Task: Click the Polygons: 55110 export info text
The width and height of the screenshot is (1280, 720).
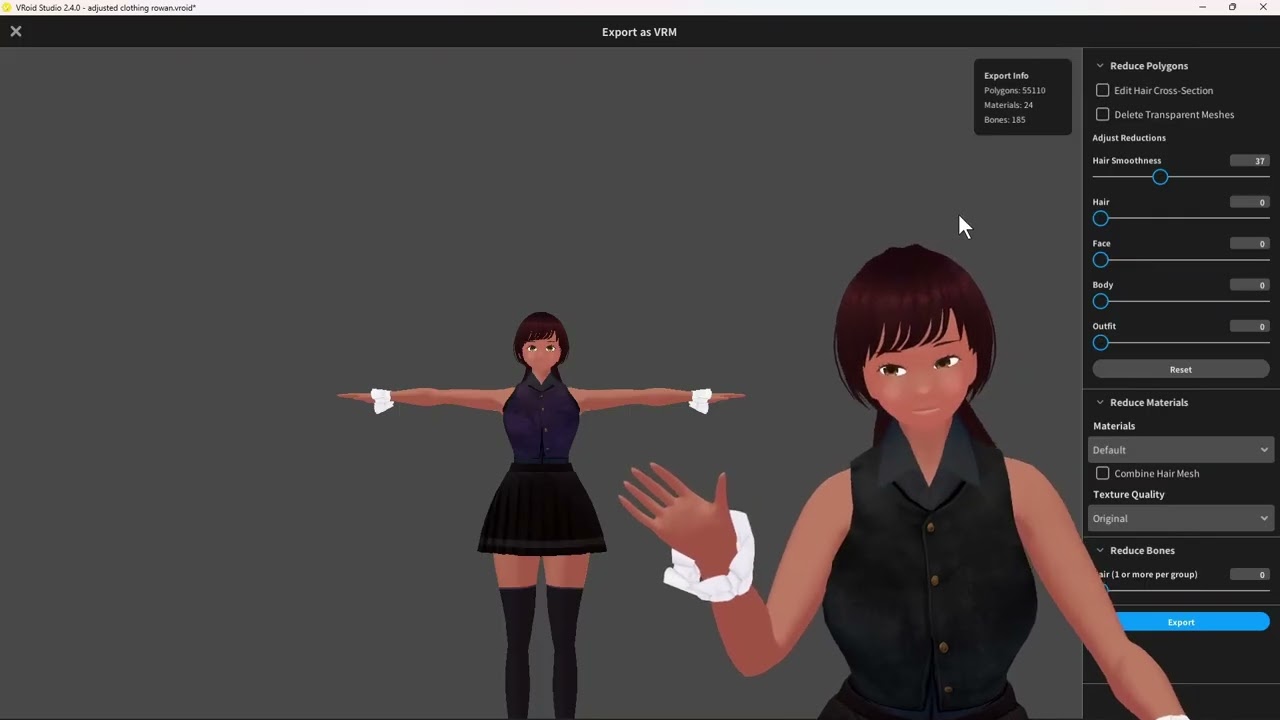Action: [x=1014, y=90]
